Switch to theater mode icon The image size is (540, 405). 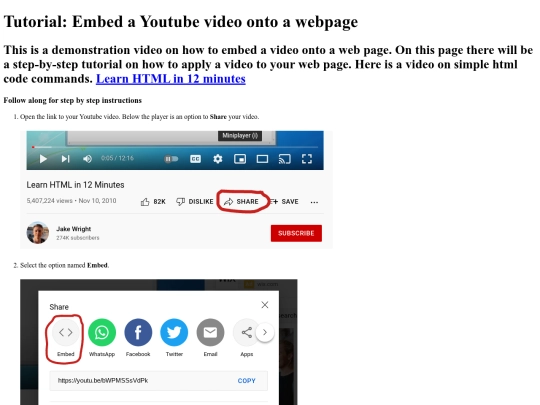pyautogui.click(x=262, y=159)
